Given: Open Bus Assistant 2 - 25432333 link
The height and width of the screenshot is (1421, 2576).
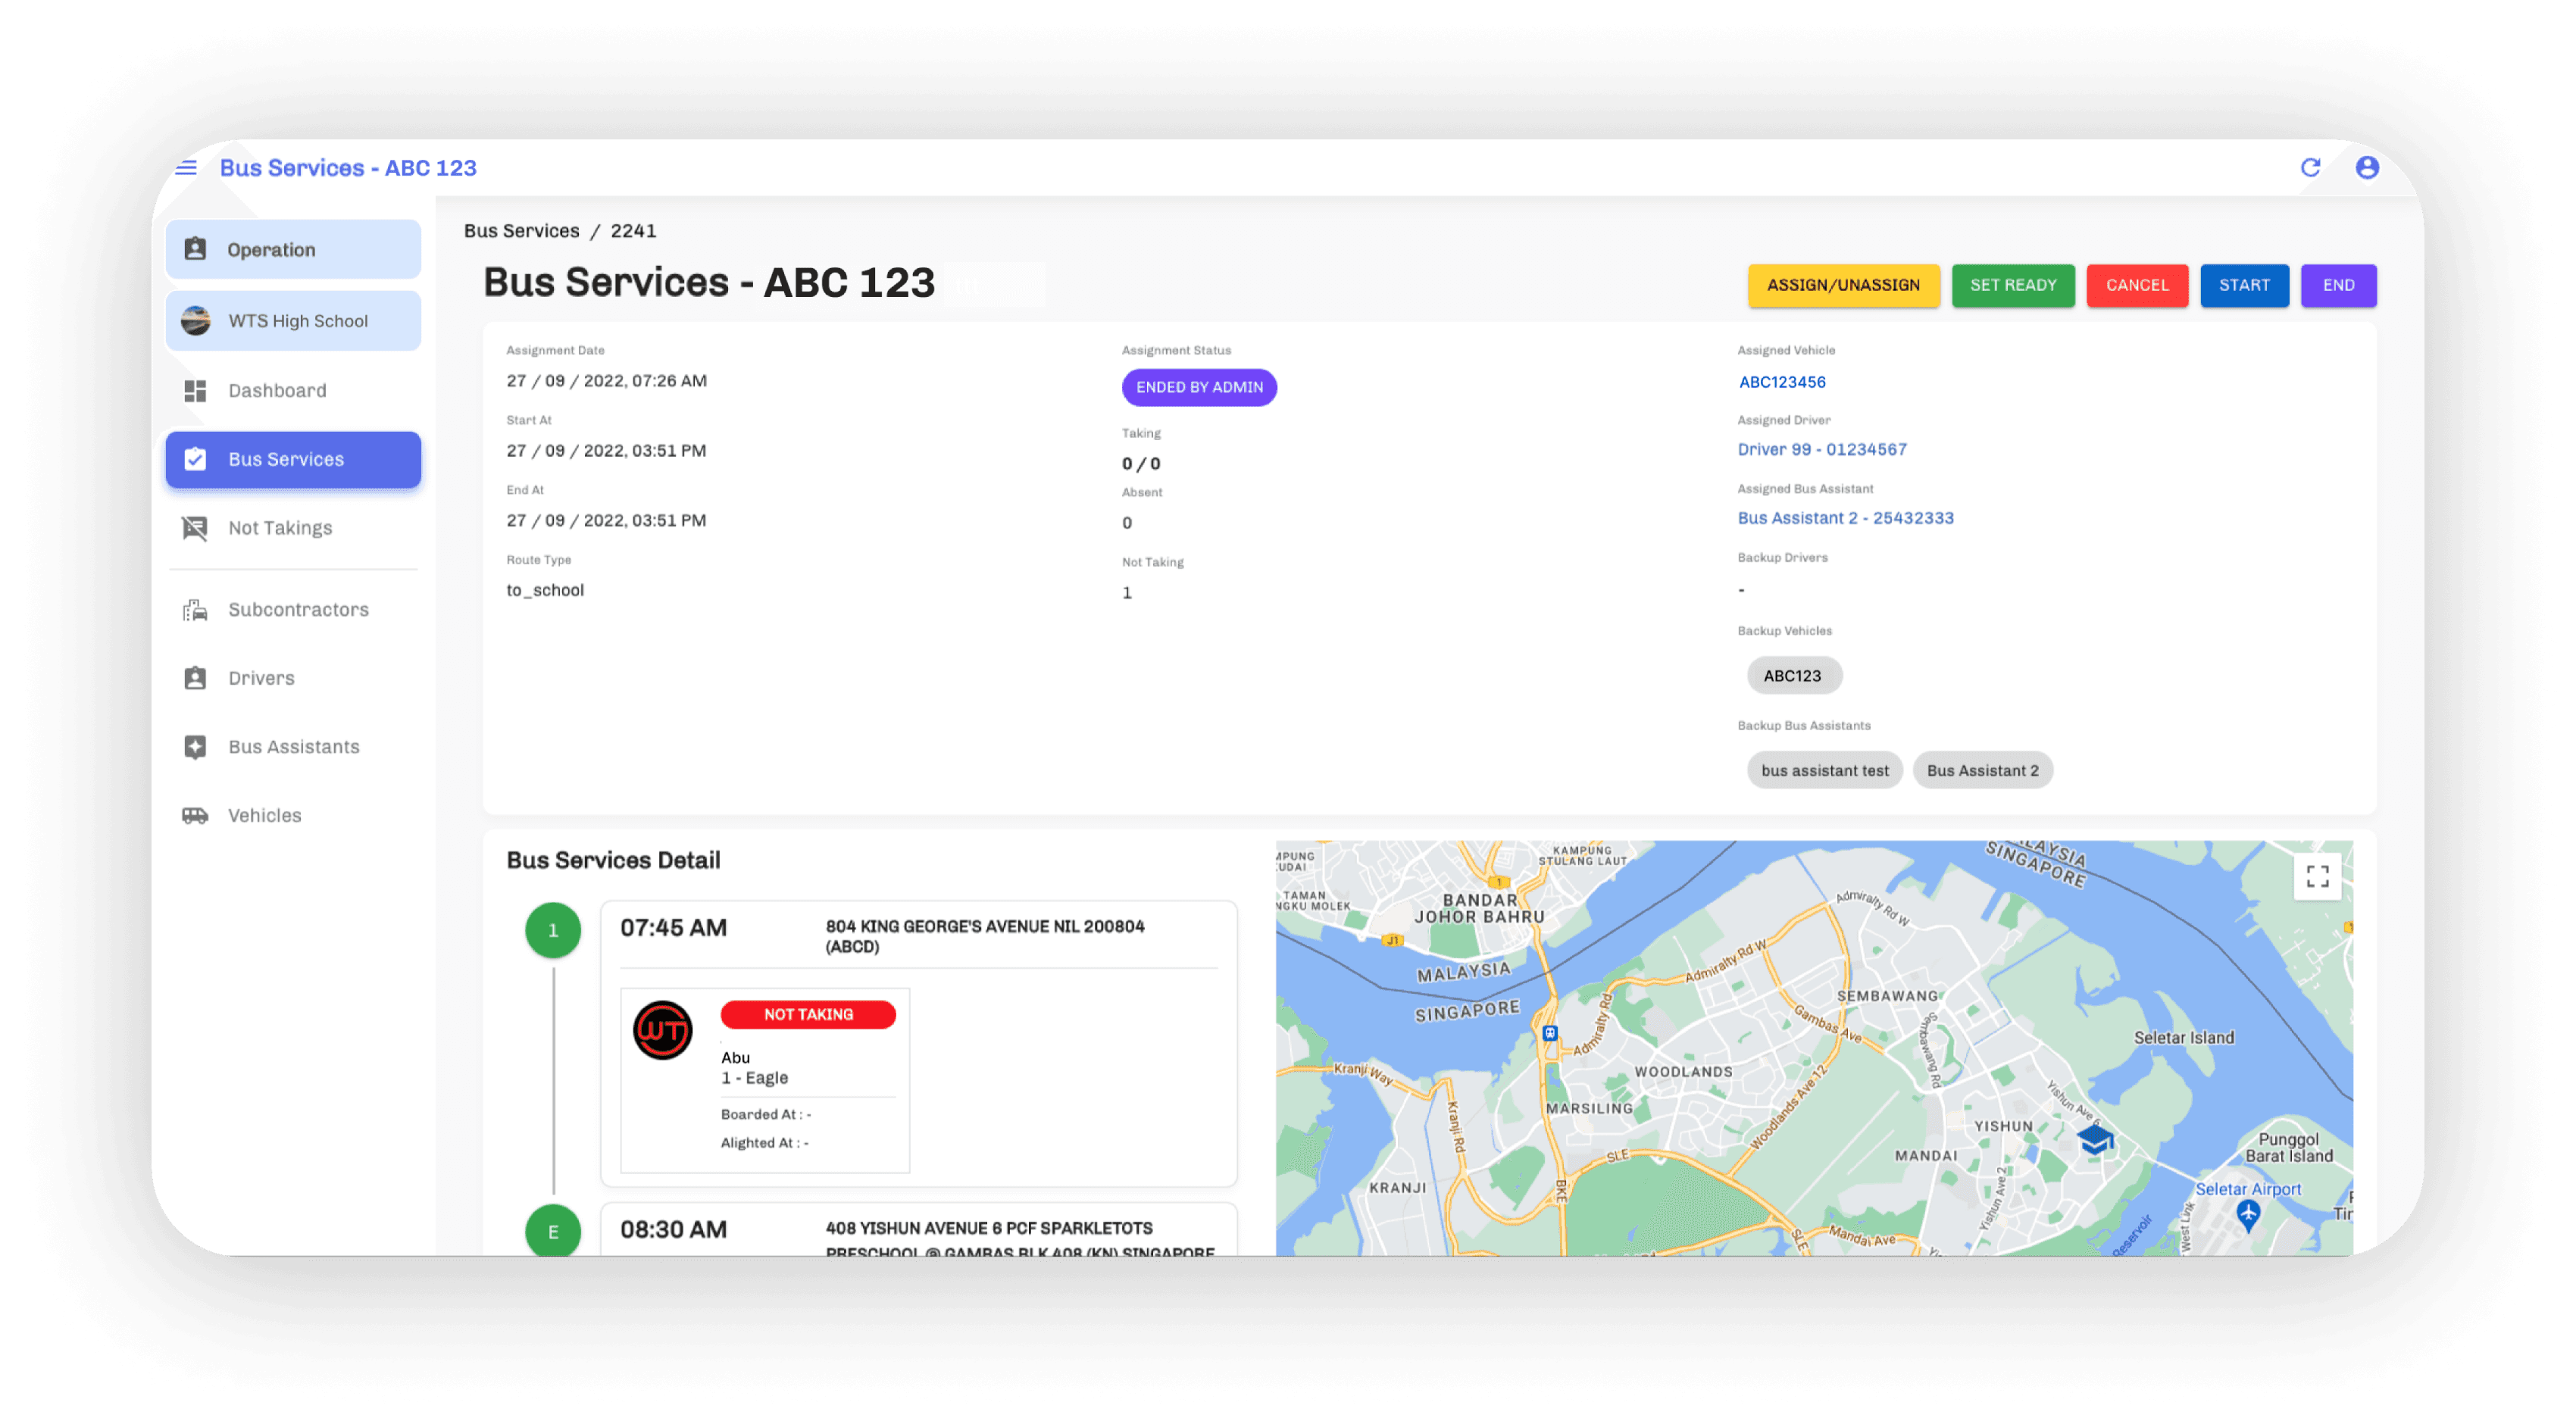Looking at the screenshot, I should tap(1845, 518).
